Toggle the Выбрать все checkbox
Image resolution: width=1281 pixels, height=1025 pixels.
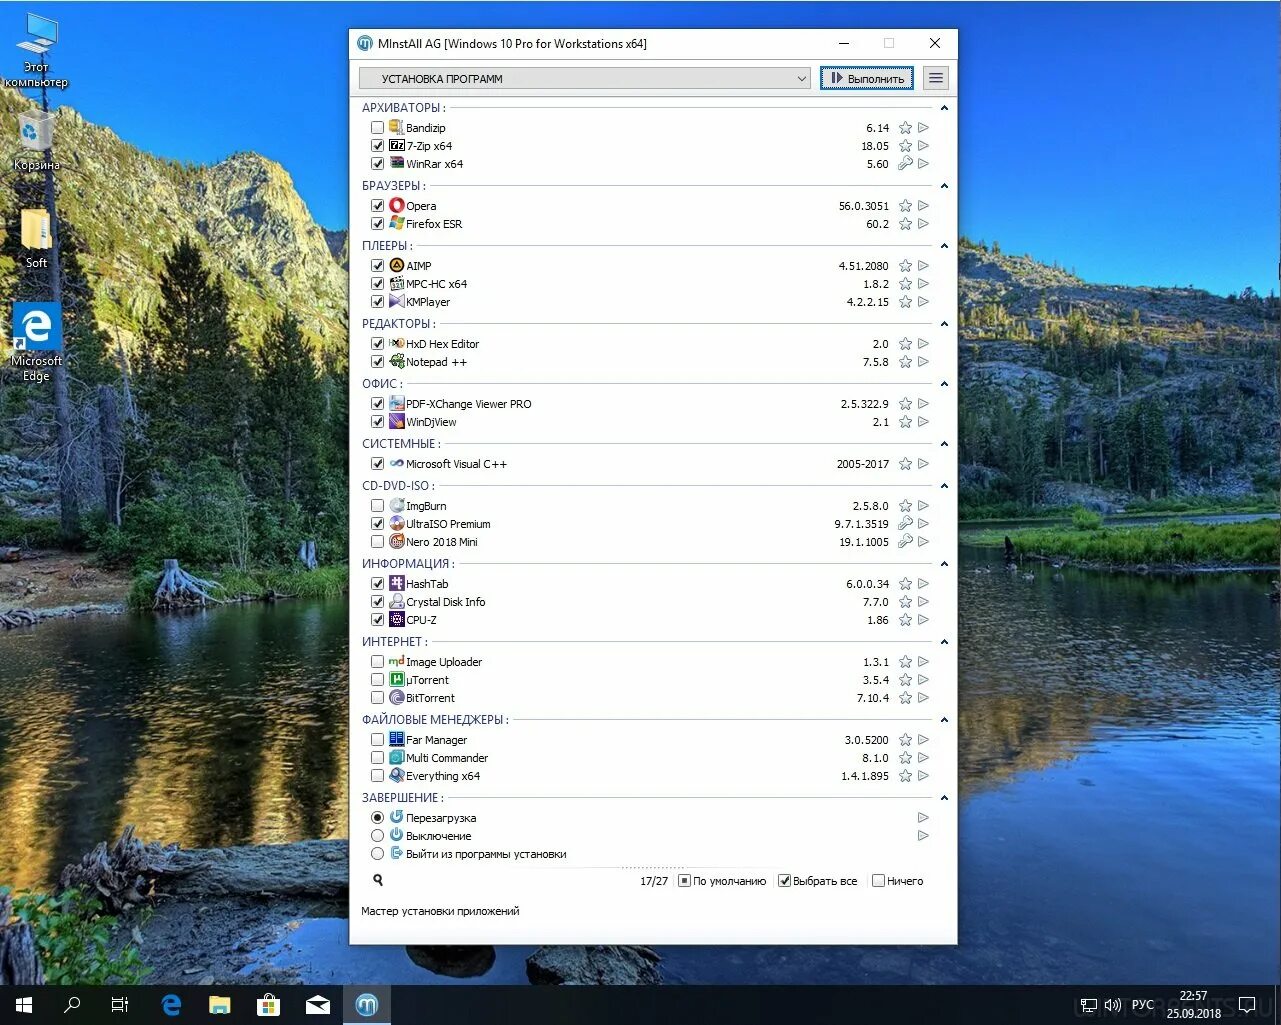pyautogui.click(x=785, y=881)
